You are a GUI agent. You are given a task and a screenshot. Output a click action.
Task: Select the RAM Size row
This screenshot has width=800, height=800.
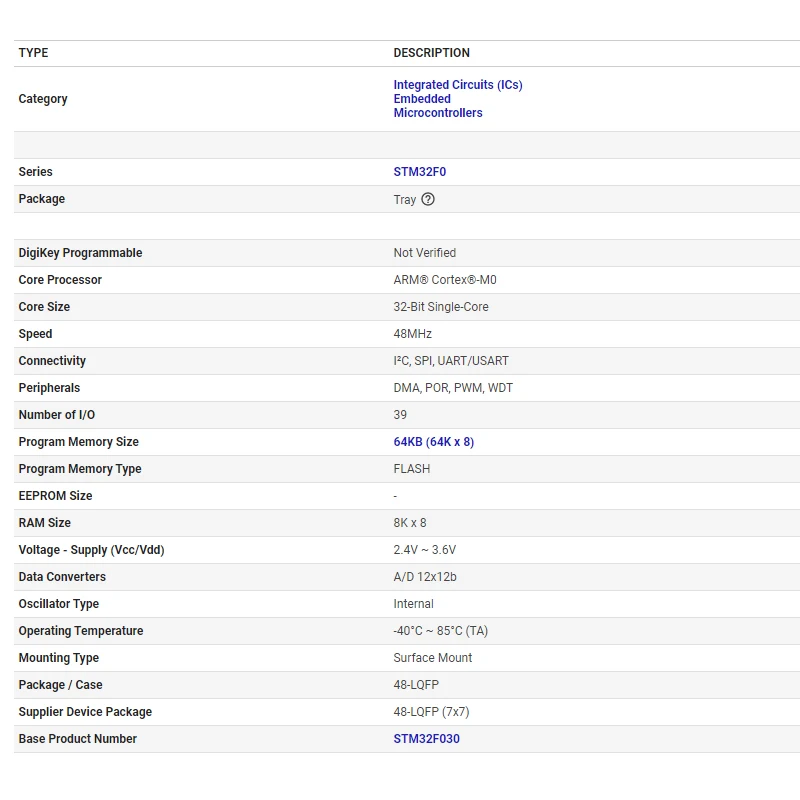click(x=45, y=522)
